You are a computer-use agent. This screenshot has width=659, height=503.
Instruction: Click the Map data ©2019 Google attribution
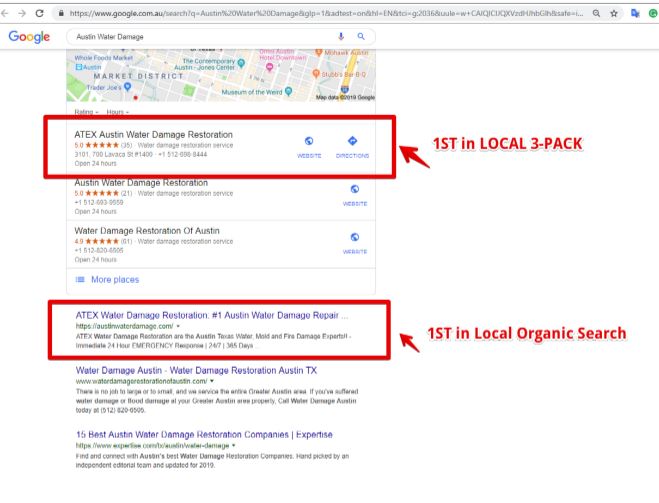point(345,97)
